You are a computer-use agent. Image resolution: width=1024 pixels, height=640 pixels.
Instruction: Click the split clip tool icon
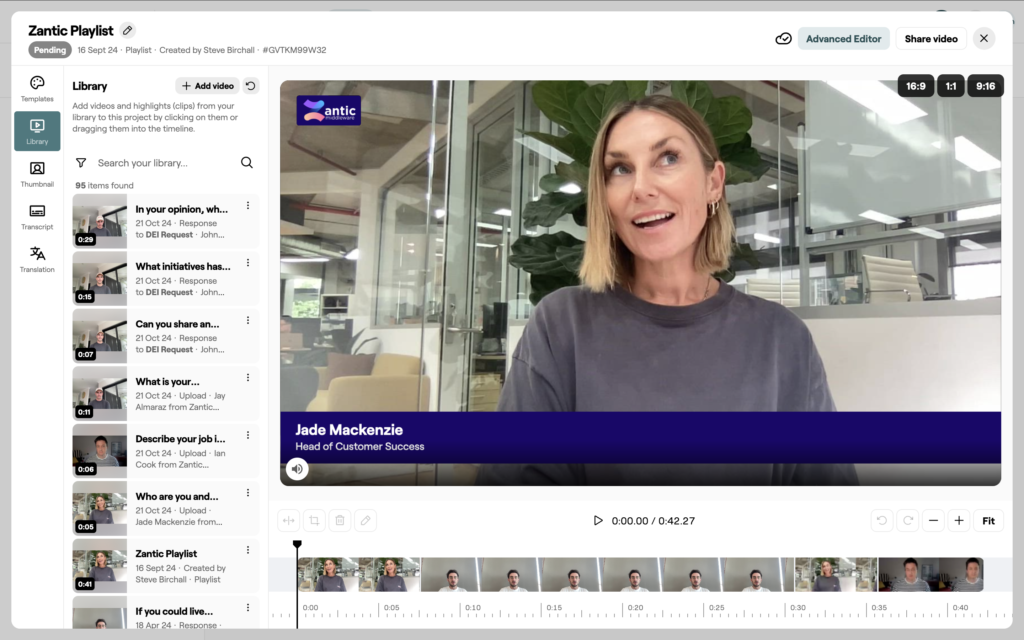pos(289,520)
